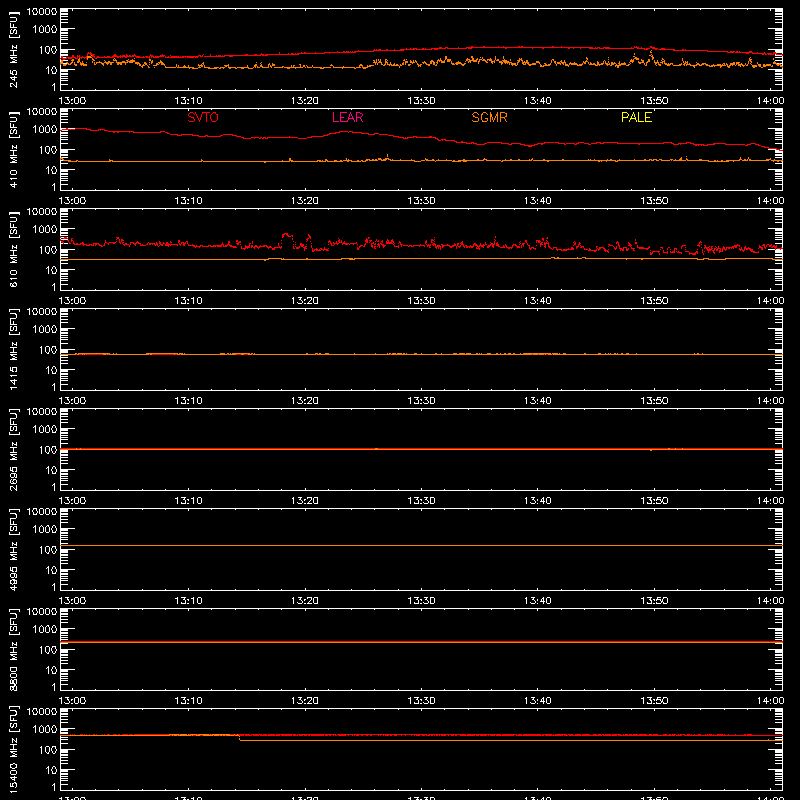Click 13:10 tick under 8800 MHz panel
Image resolution: width=800 pixels, height=800 pixels.
188,701
